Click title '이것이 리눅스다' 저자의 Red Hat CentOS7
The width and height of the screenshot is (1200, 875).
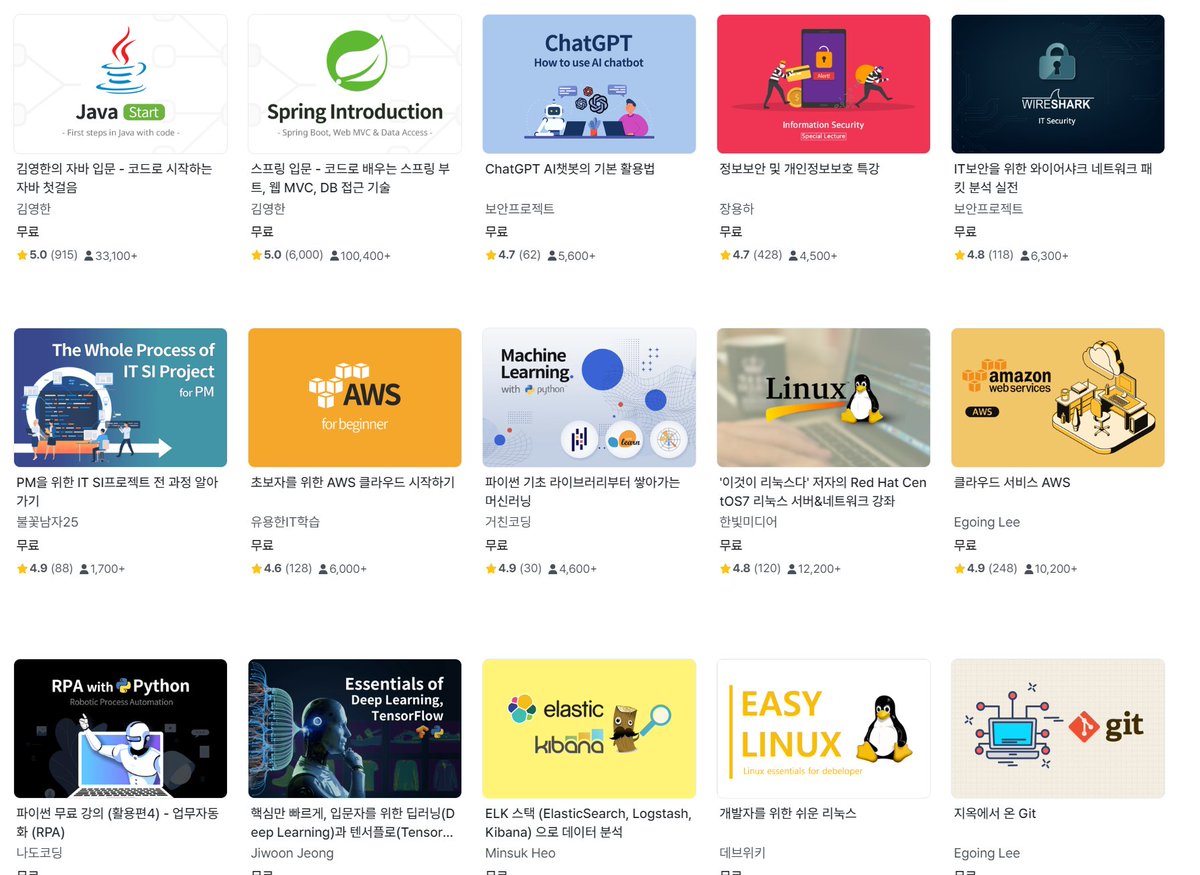(823, 491)
